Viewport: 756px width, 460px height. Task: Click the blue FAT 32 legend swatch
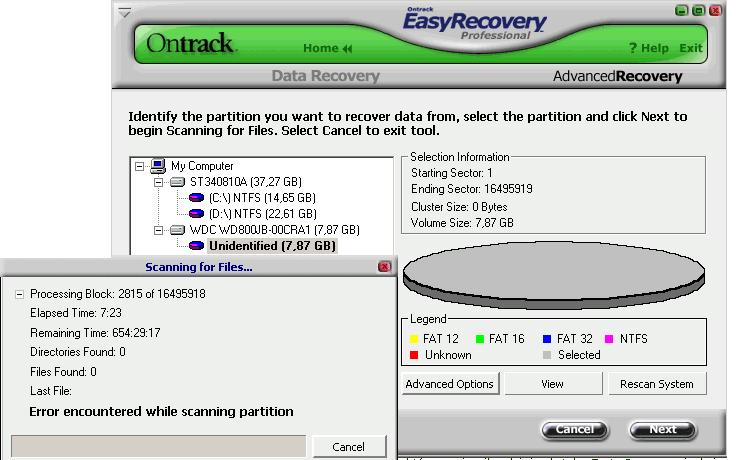[547, 339]
